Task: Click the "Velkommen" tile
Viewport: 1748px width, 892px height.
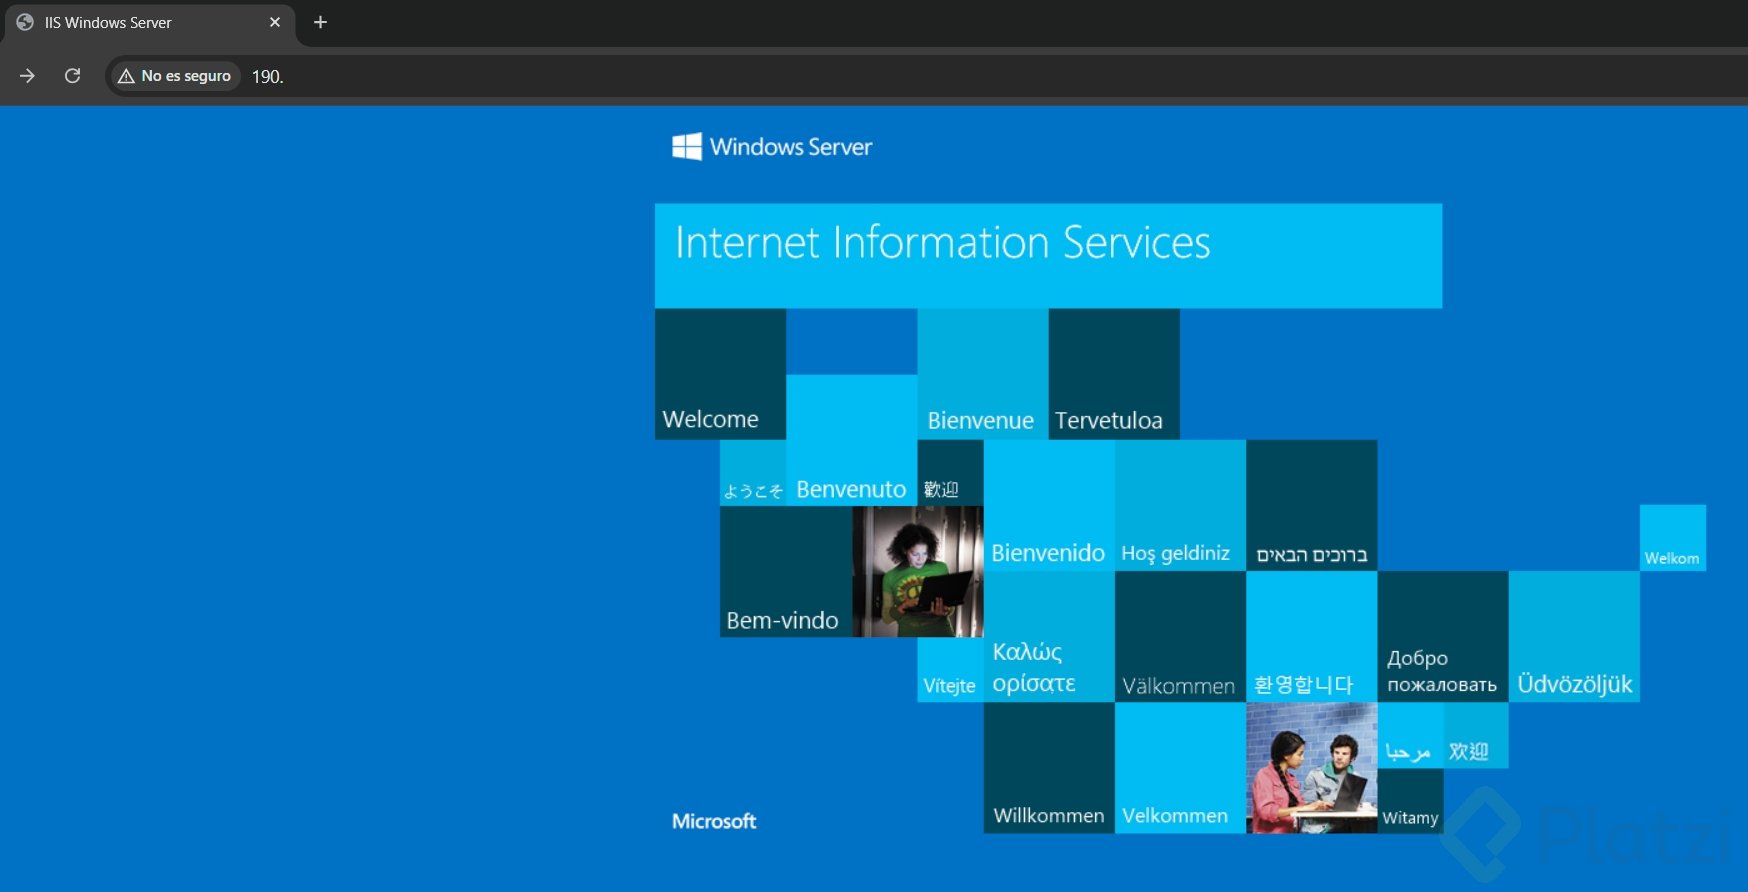Action: 1180,768
